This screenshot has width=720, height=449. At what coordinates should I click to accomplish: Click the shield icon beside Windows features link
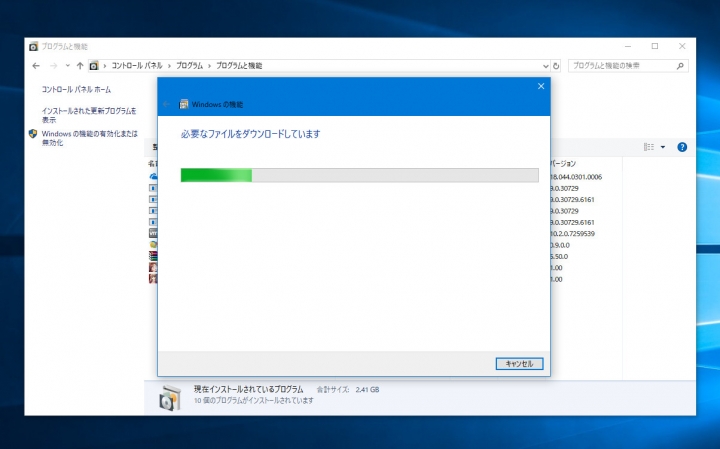(x=33, y=134)
